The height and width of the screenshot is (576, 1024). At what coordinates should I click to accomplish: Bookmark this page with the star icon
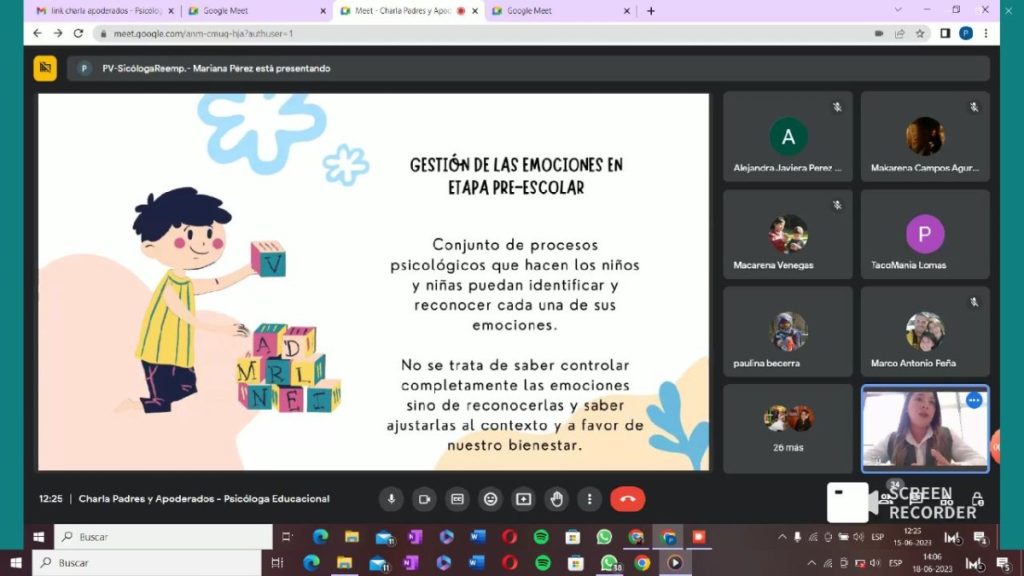[x=920, y=33]
